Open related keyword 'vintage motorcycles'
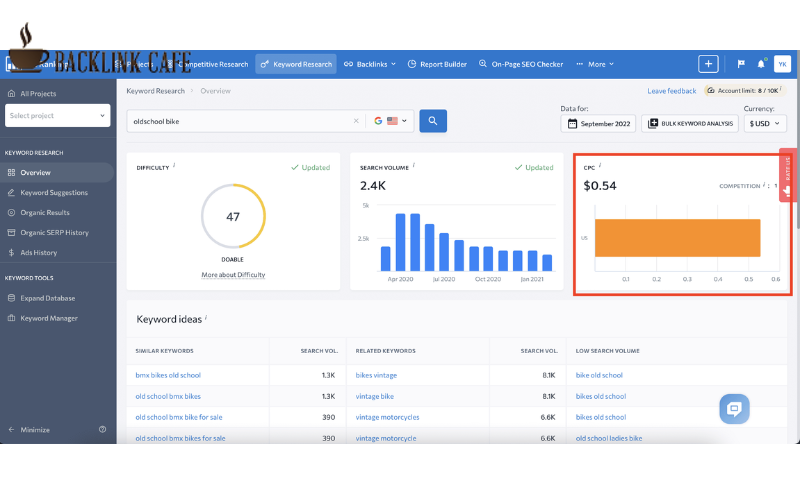Screen dimensions: 800x500 [x=387, y=417]
